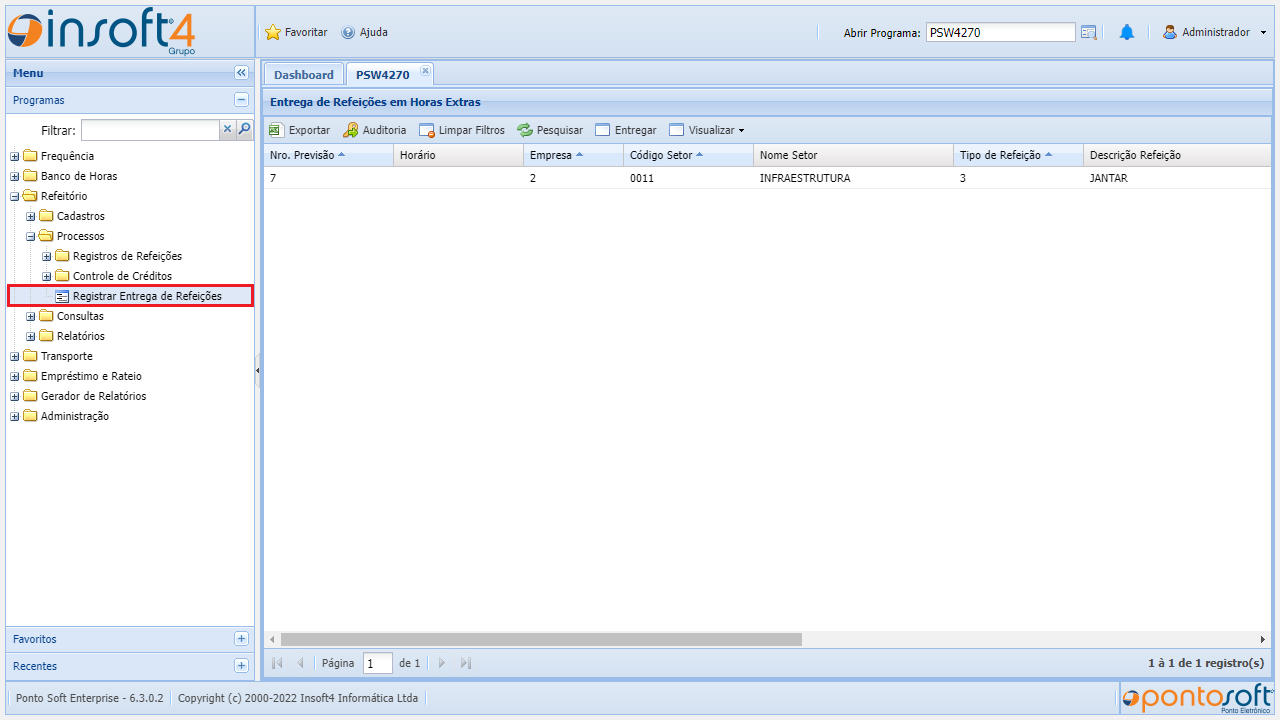Click the program list icon beside Abrir Programa

(1089, 33)
